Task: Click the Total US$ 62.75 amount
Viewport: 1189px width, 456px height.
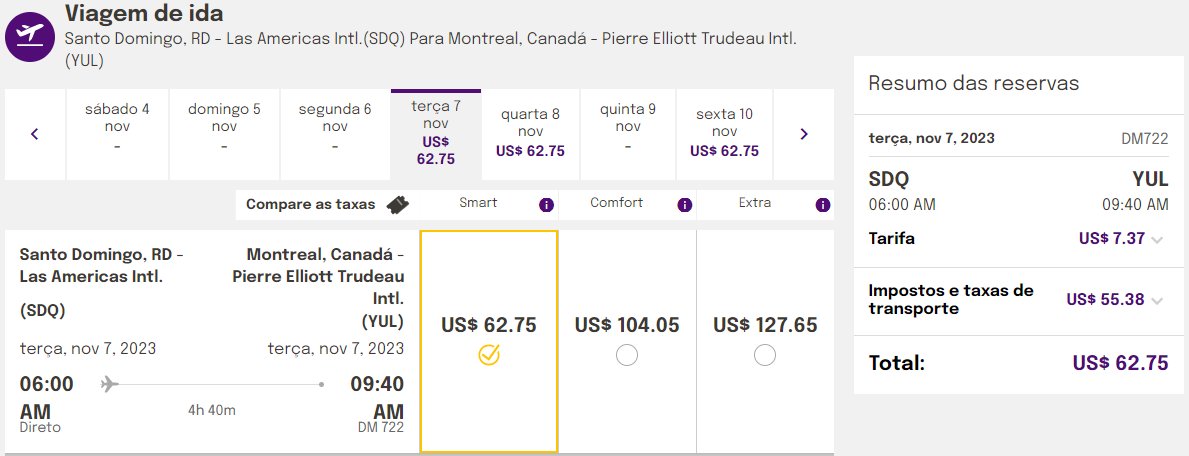Action: coord(1121,363)
